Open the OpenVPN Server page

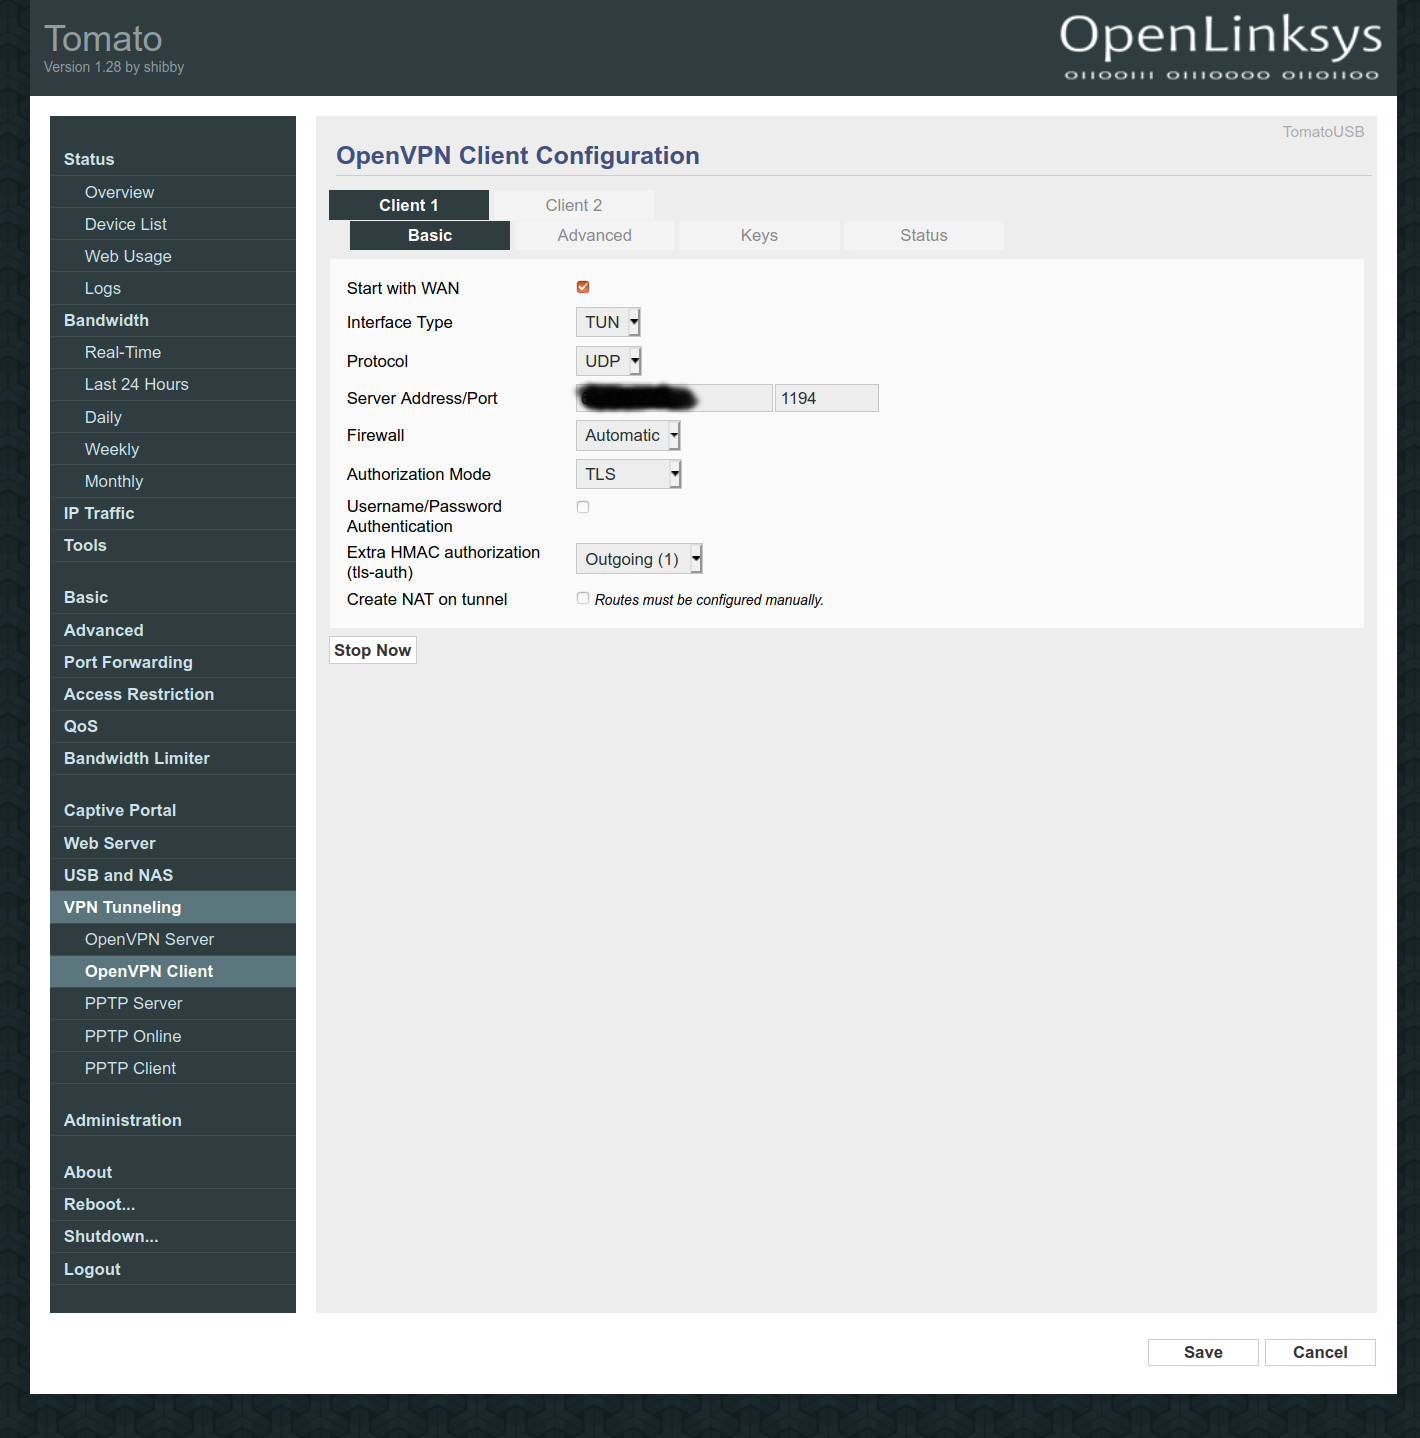tap(150, 939)
